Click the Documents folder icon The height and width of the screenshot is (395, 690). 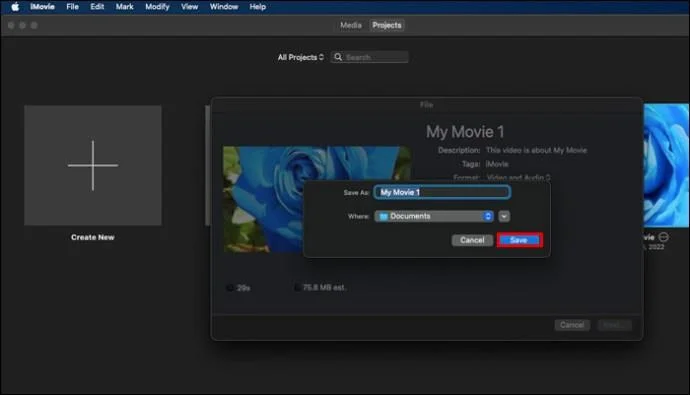click(383, 216)
